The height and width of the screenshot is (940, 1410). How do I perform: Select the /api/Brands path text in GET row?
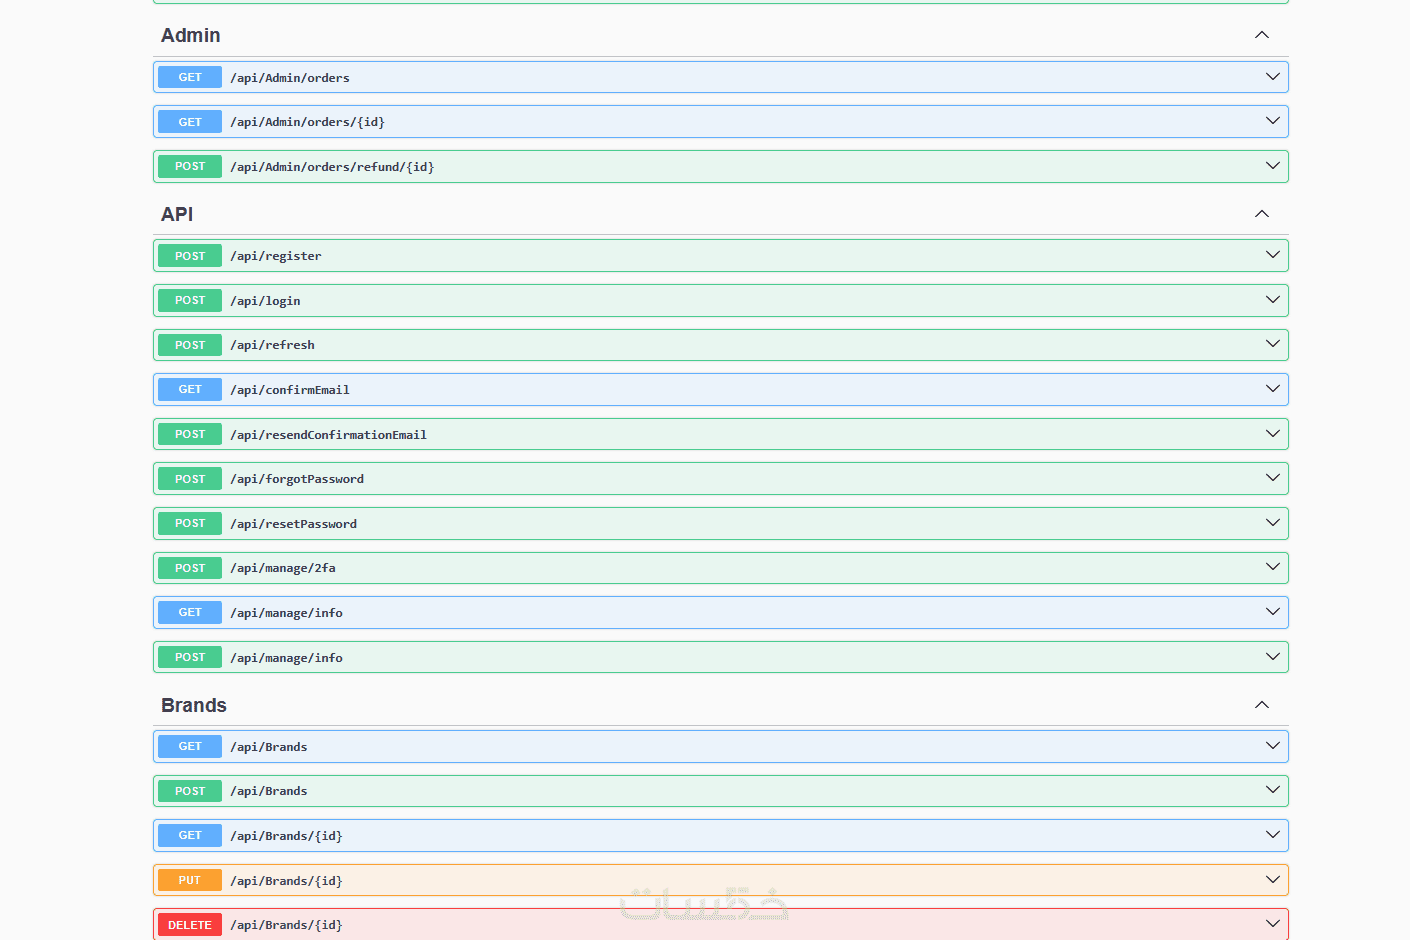[269, 747]
